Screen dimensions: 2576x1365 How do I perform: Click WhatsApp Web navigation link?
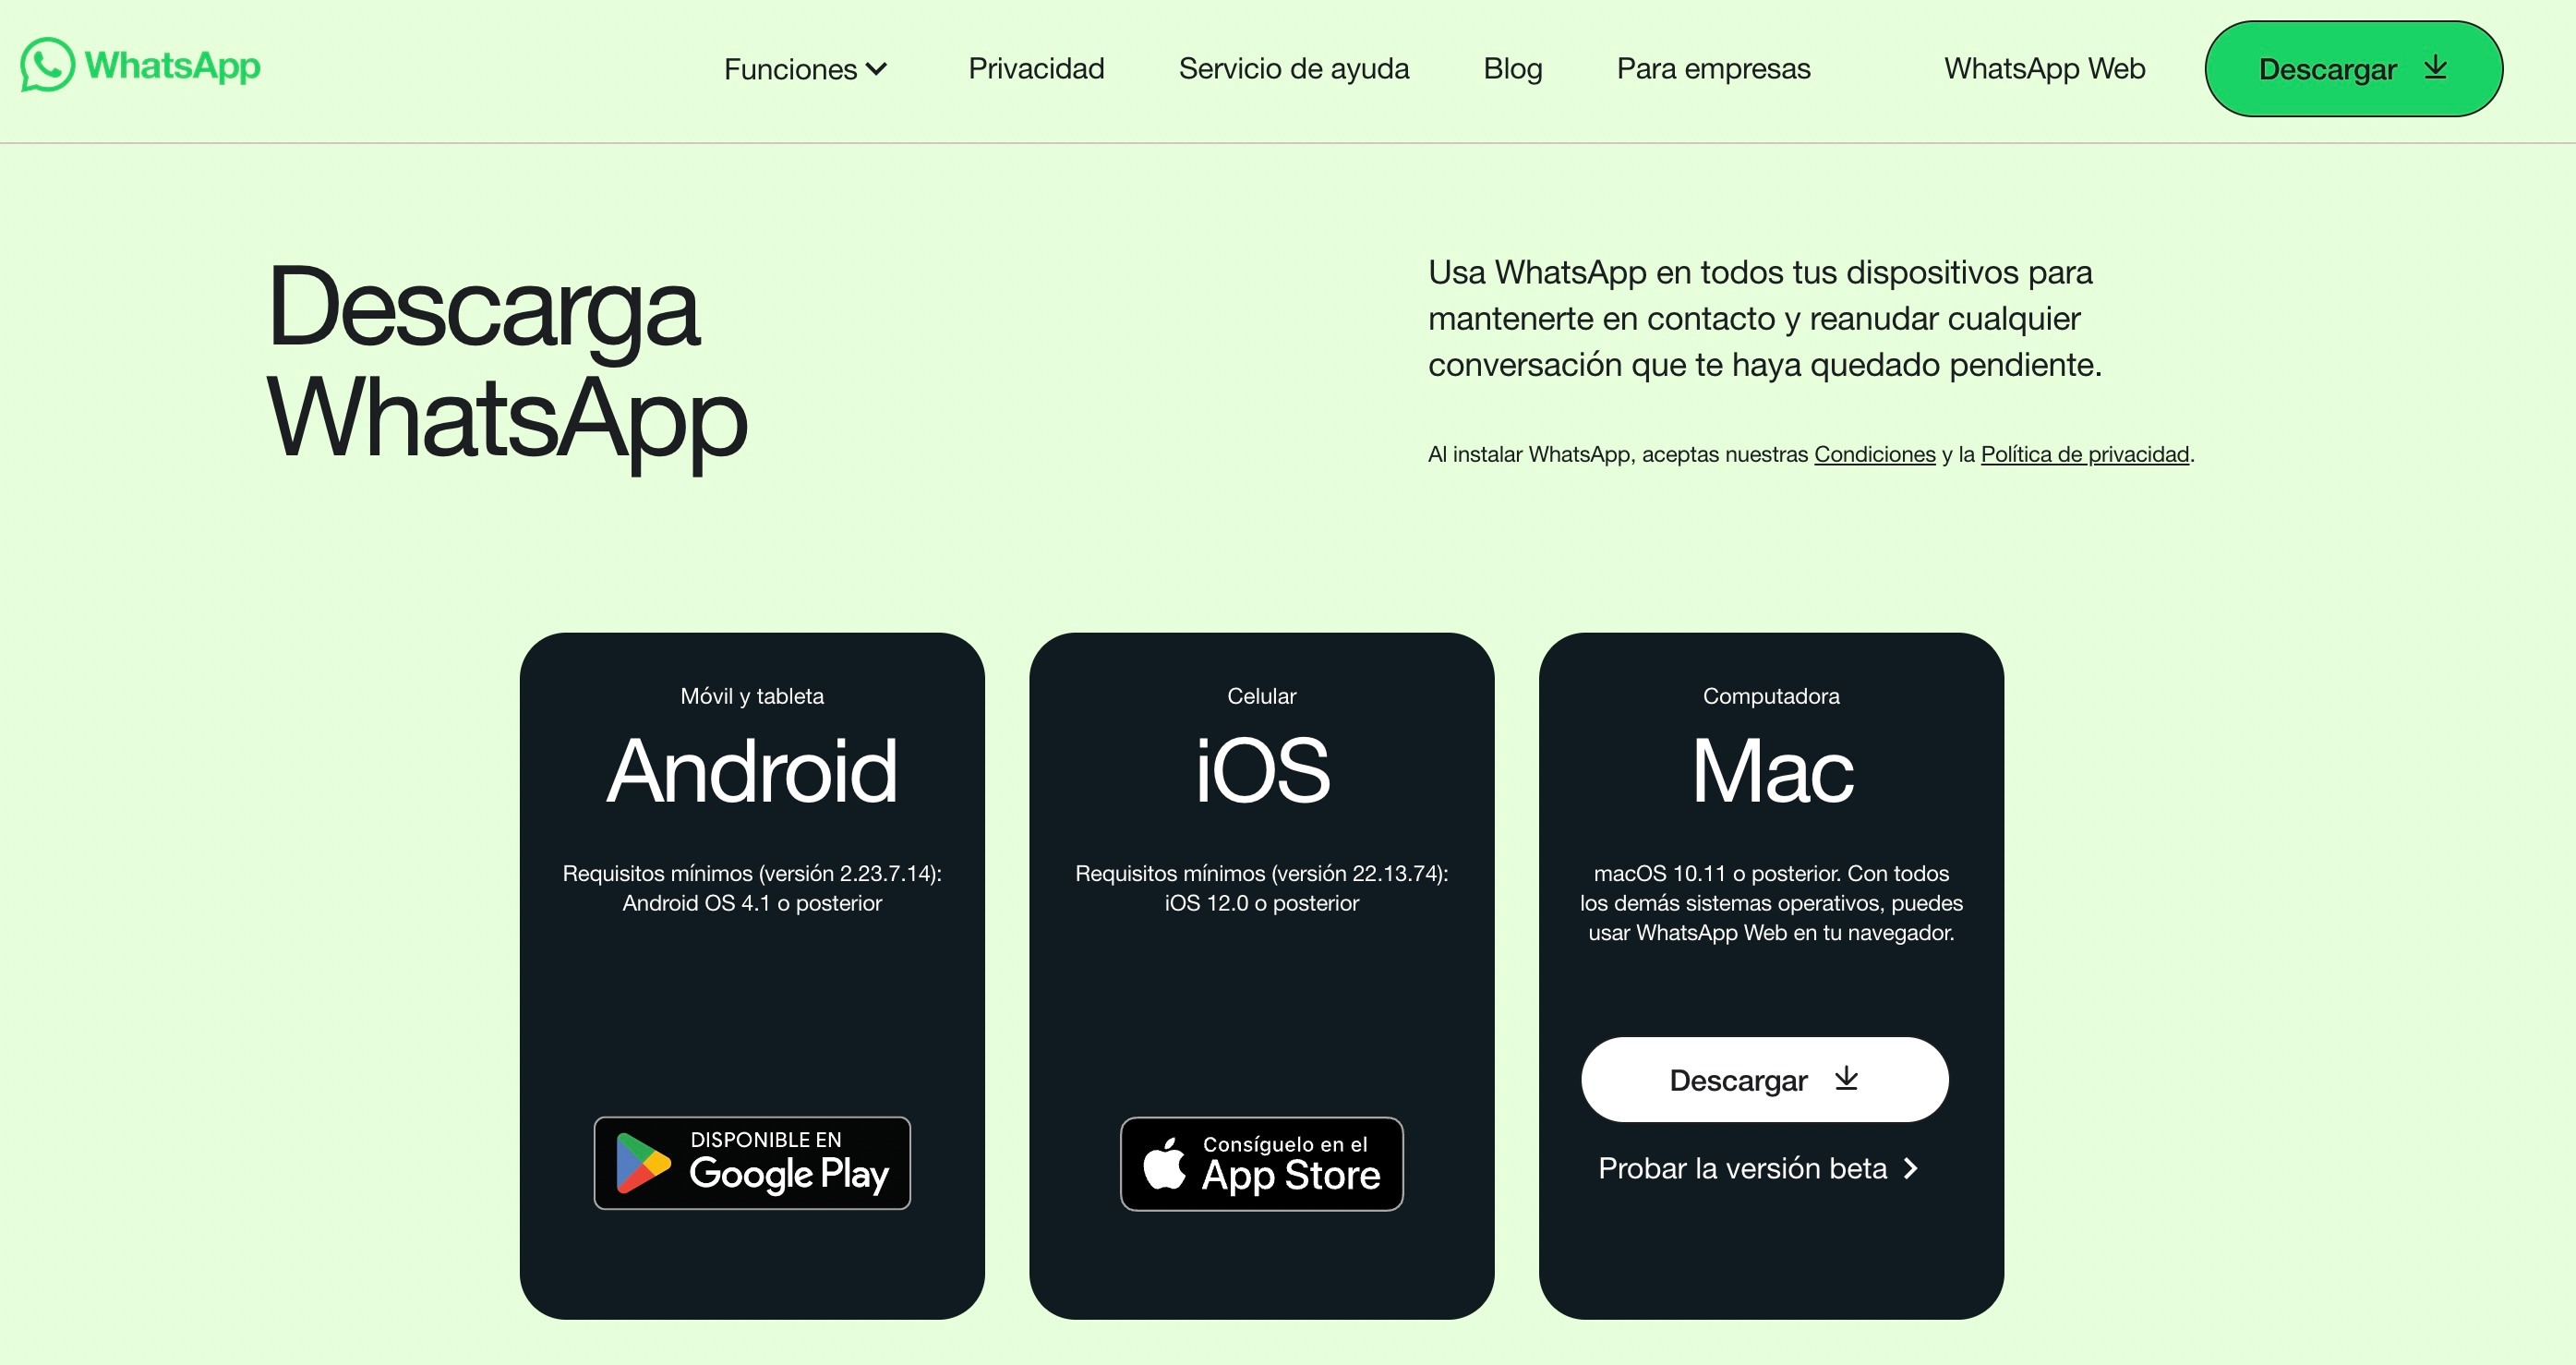(x=2044, y=68)
